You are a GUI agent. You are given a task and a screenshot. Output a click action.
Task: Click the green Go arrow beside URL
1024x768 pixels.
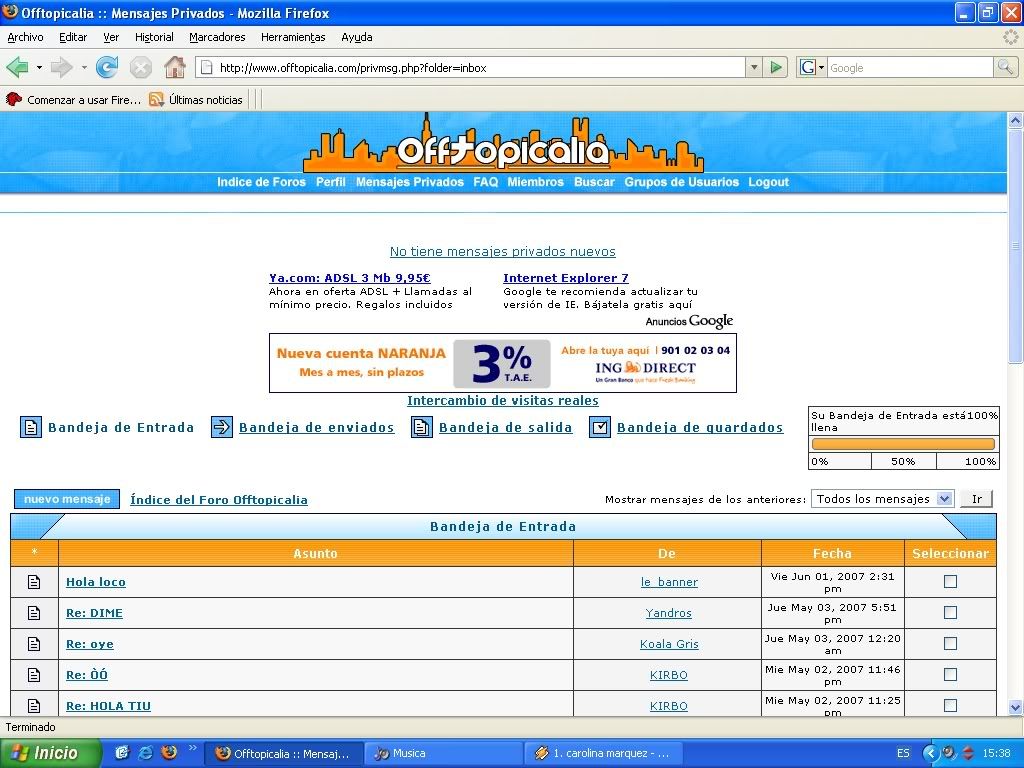776,68
